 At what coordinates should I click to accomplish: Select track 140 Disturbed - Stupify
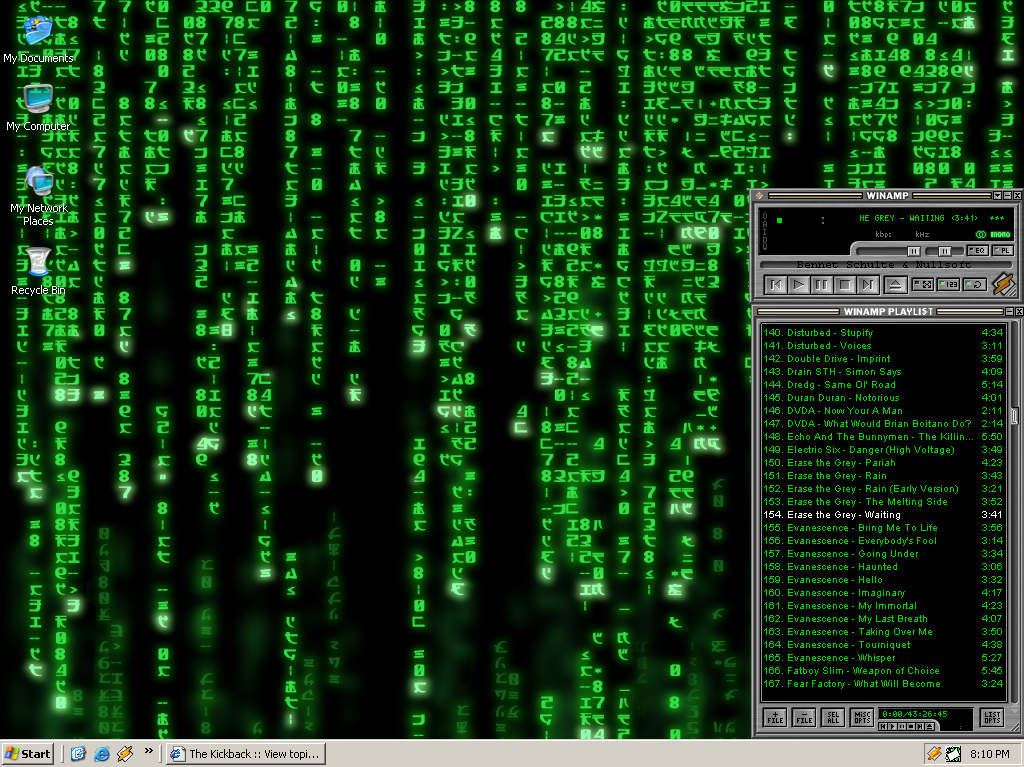(x=883, y=333)
